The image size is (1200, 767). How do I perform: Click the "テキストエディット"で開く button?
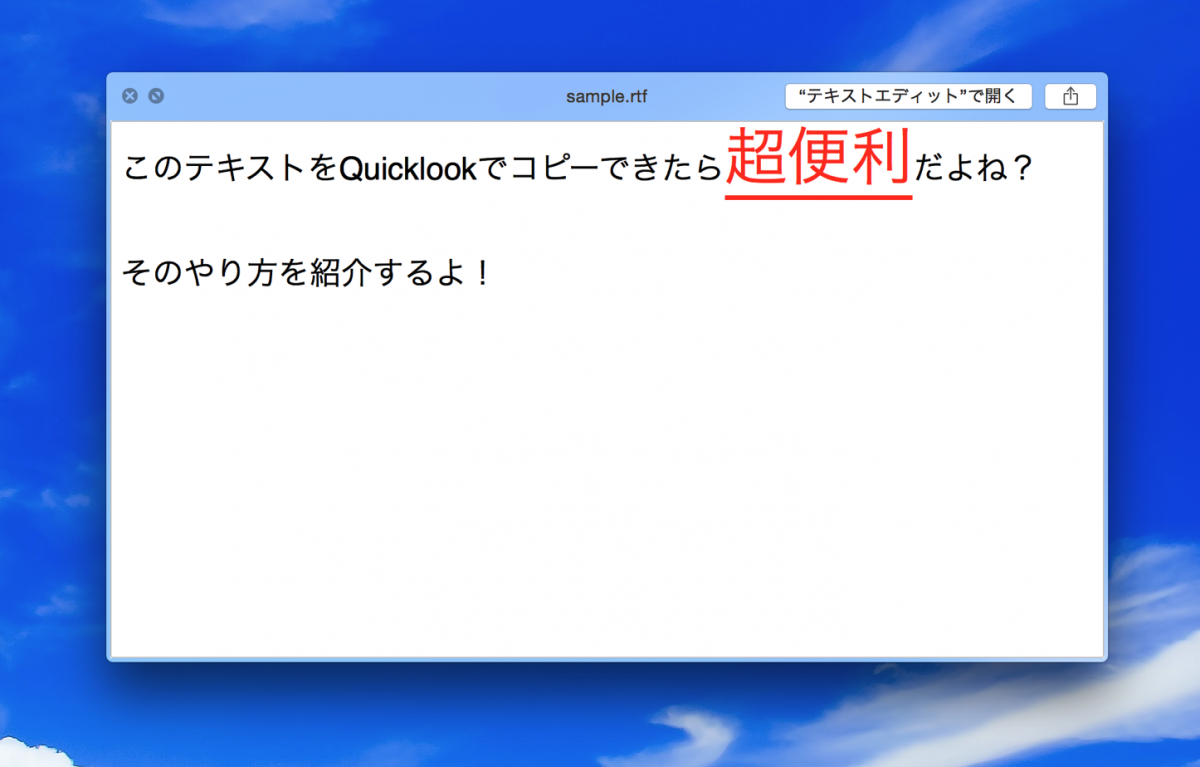click(907, 96)
